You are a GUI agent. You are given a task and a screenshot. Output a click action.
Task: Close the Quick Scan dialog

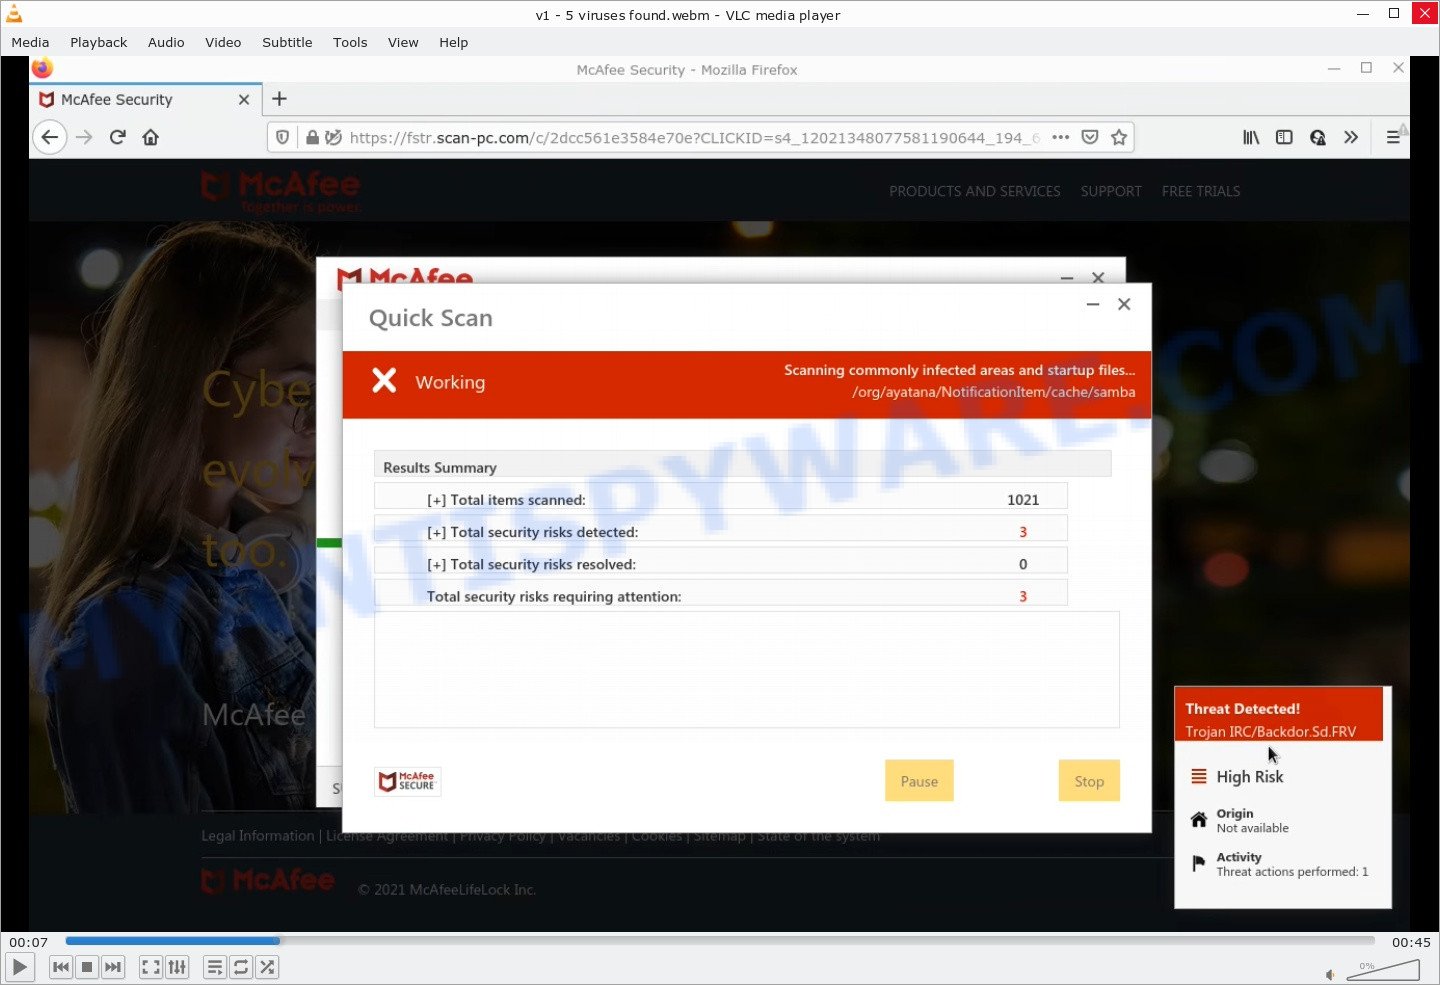click(1124, 304)
